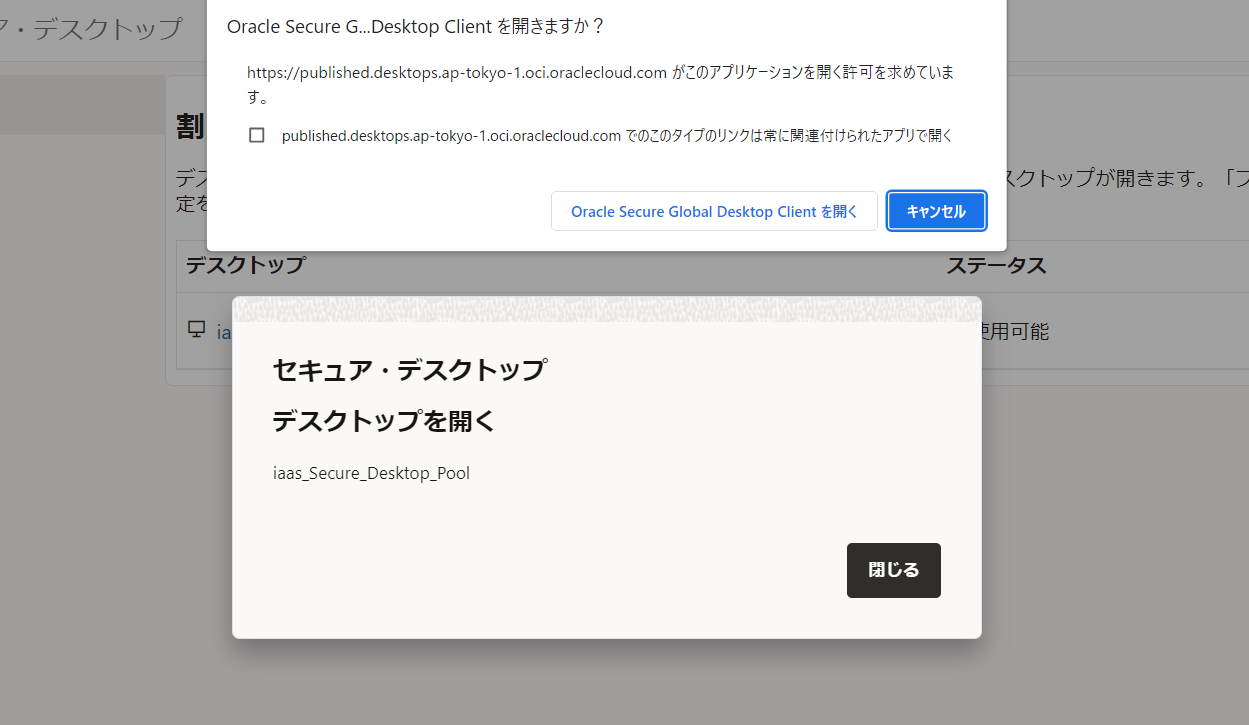Click the iaas_Secure_Desktop_Pool text in the modal
Screen dimensions: 1249x725
point(371,472)
